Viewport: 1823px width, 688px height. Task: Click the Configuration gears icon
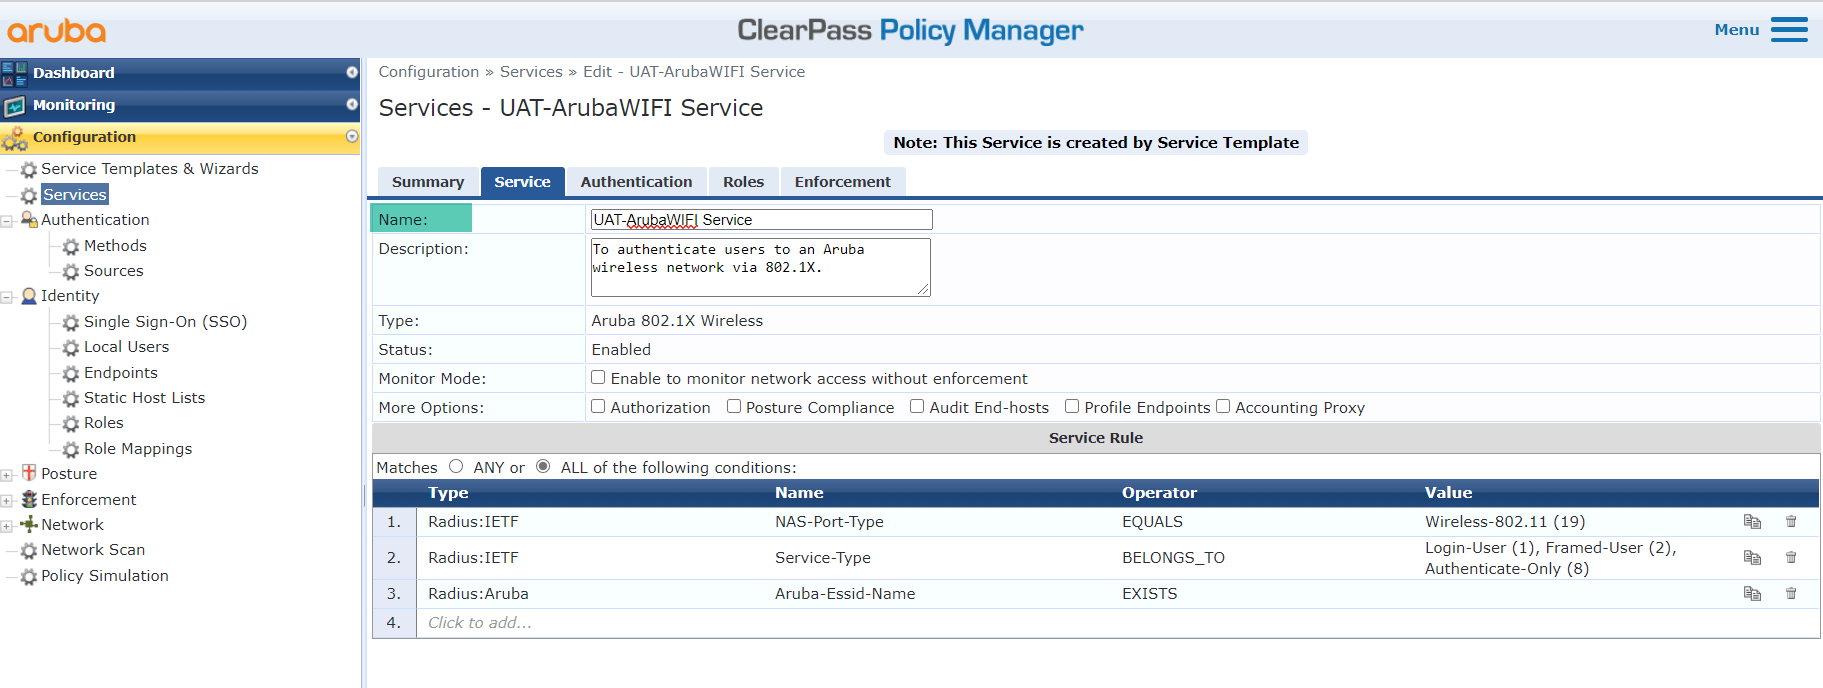14,138
